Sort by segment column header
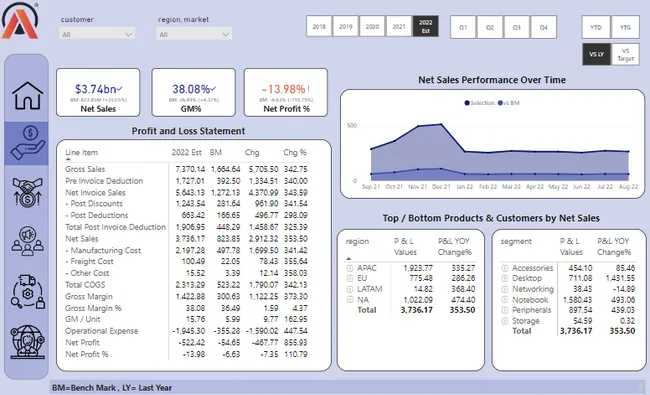 pyautogui.click(x=516, y=241)
